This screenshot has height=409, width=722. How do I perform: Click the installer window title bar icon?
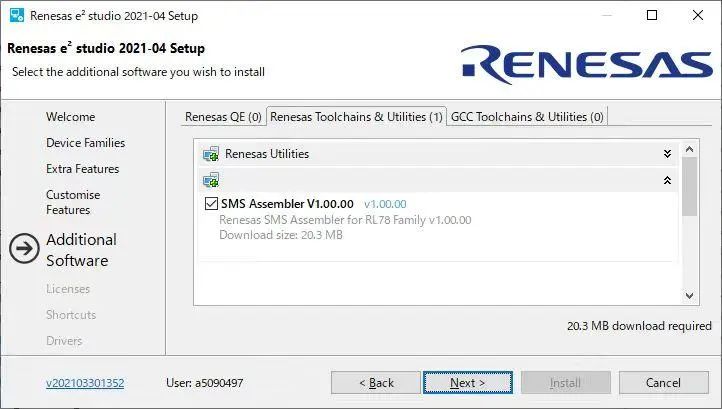pos(16,16)
